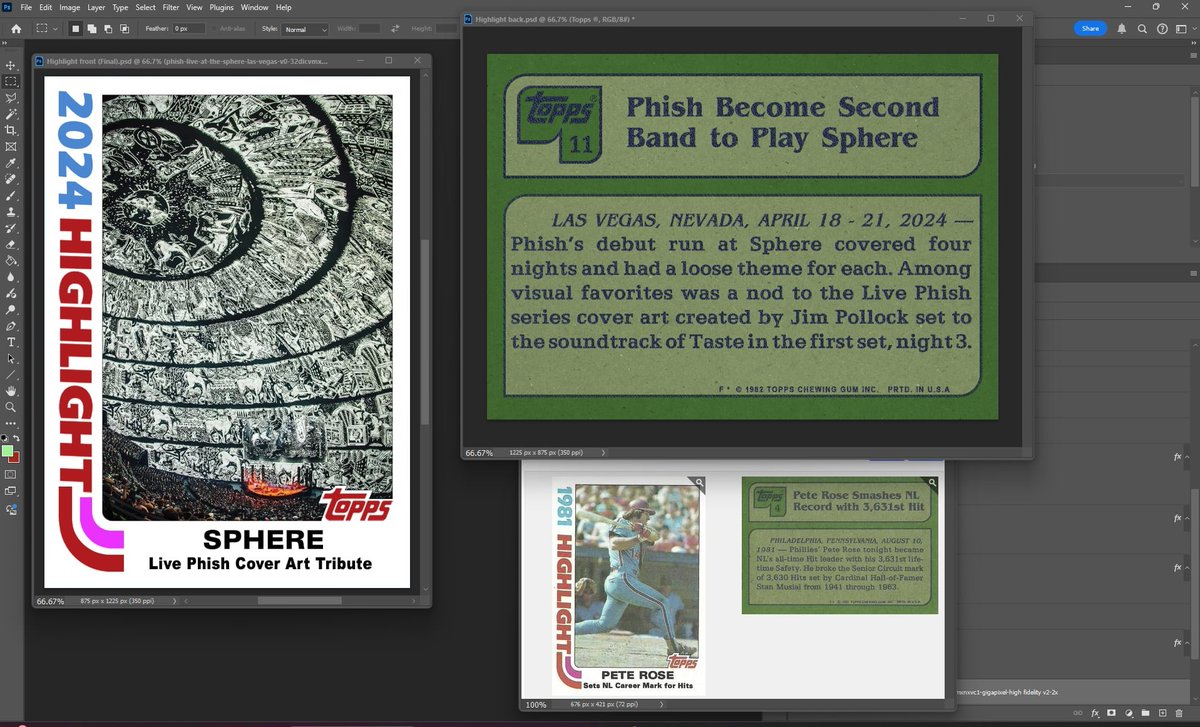Click the add layer style fx icon
The width and height of the screenshot is (1200, 727).
point(1095,714)
